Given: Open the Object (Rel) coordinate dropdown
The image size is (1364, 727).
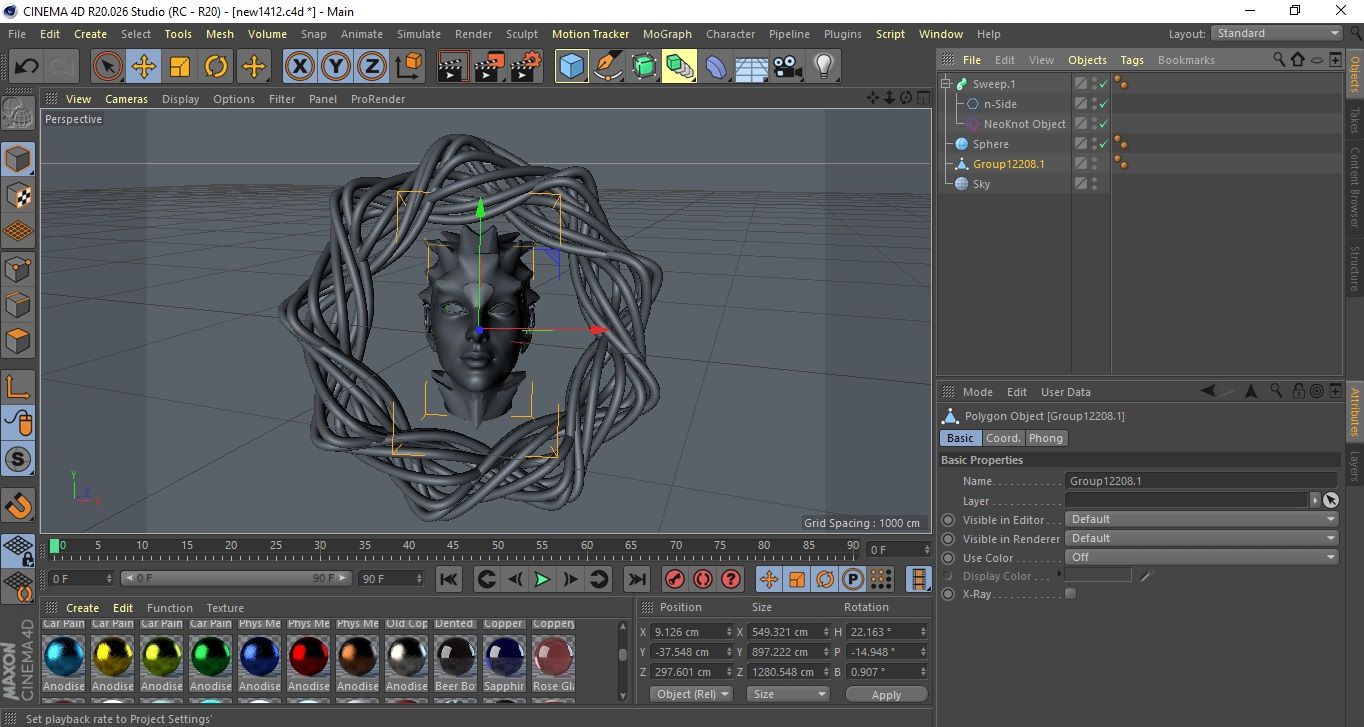Looking at the screenshot, I should tap(691, 694).
